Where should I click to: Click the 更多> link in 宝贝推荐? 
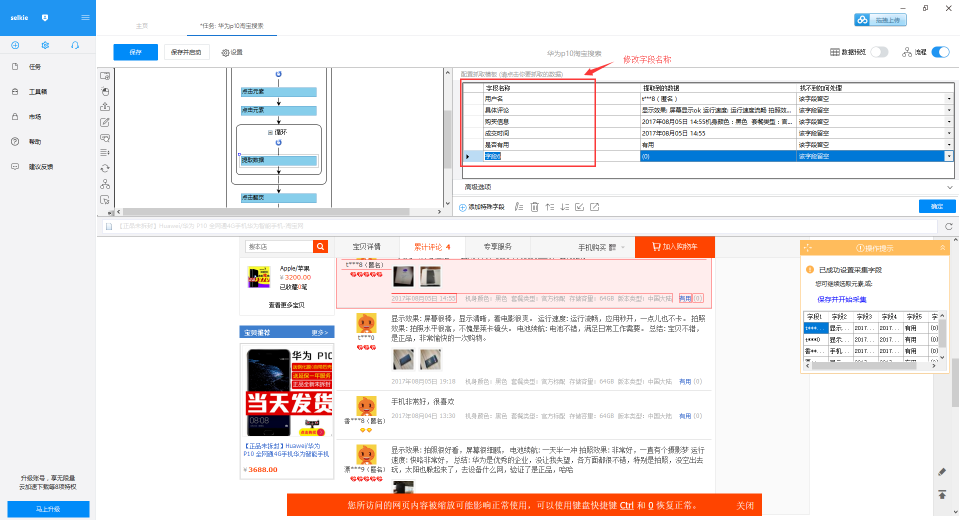[x=320, y=333]
